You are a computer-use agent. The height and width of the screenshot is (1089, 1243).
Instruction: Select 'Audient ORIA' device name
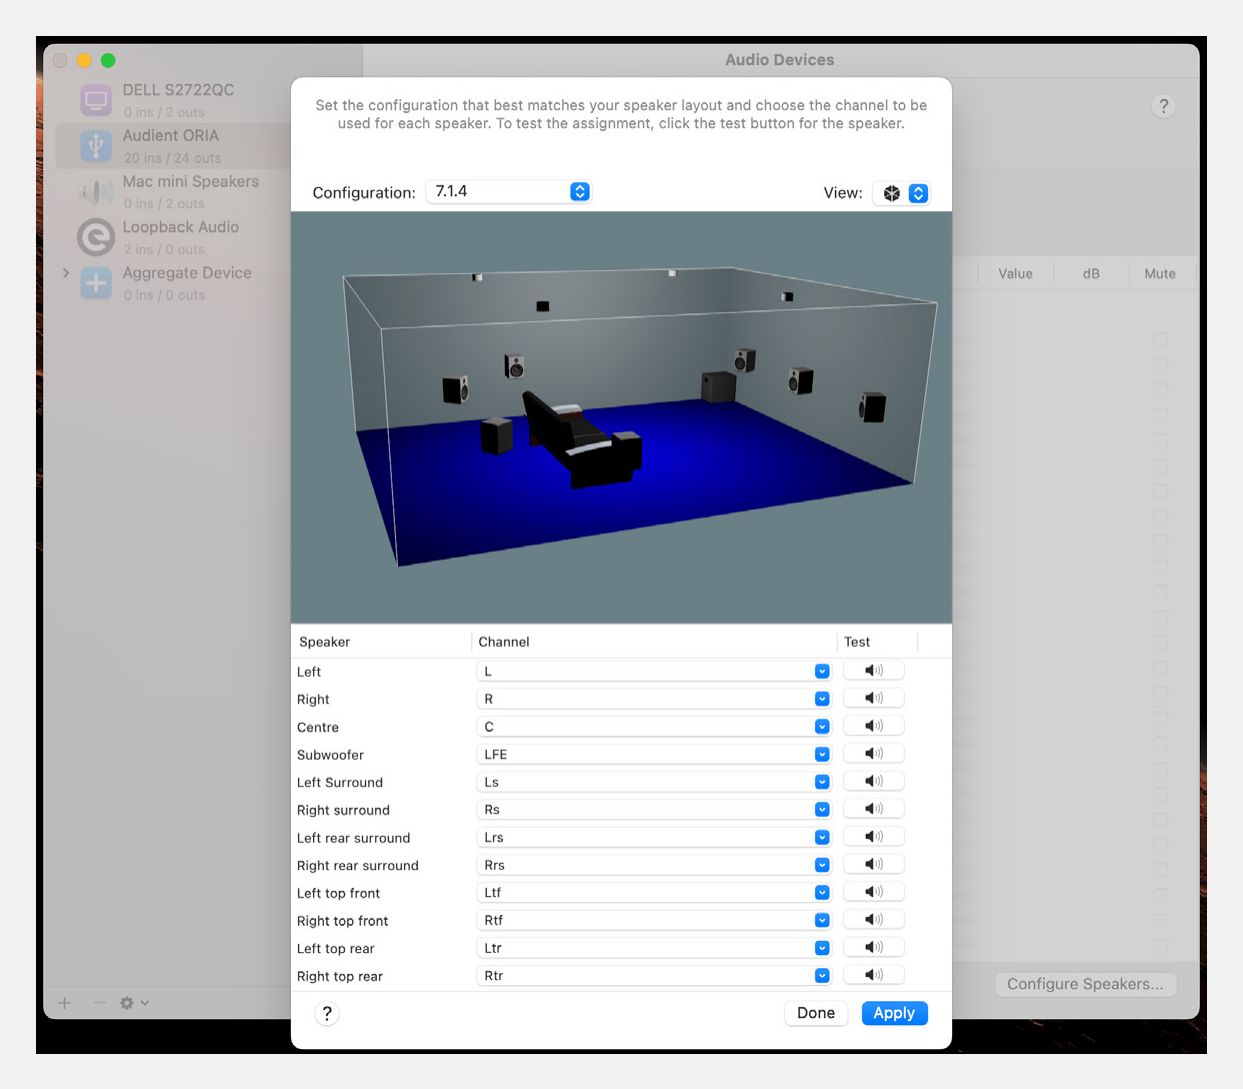[171, 135]
